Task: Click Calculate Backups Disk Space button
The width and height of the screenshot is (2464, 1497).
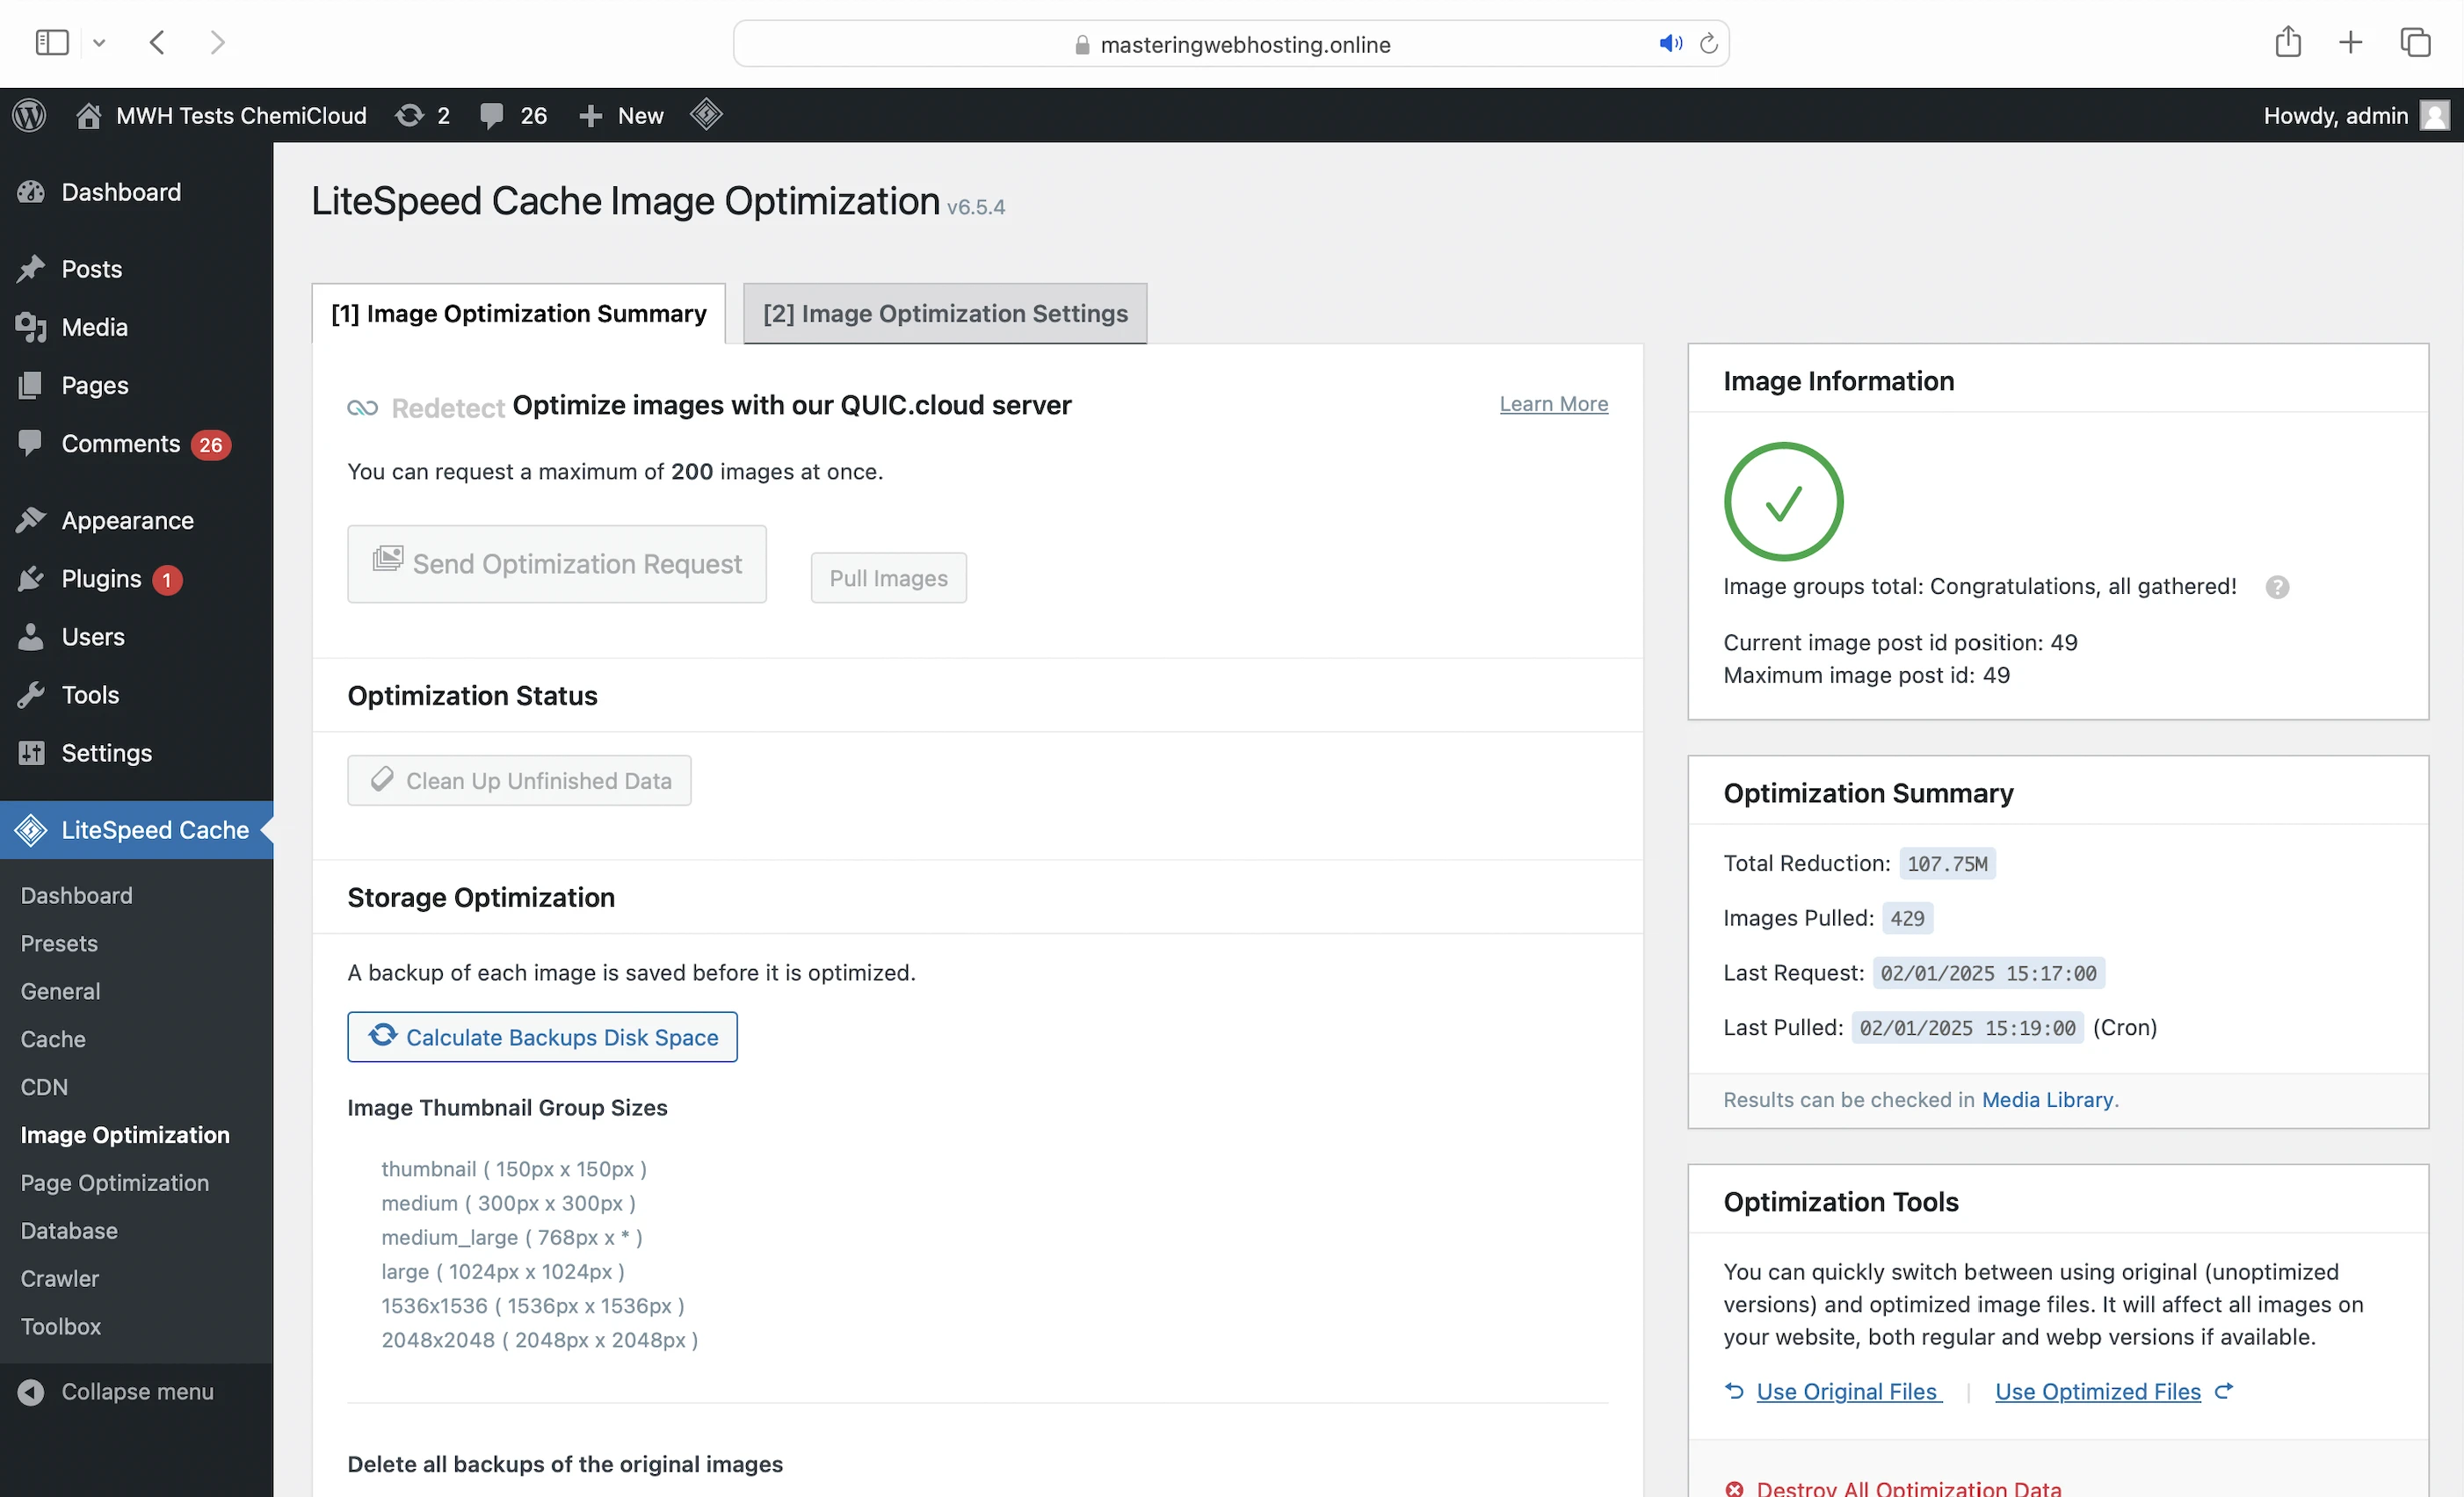Action: point(542,1037)
